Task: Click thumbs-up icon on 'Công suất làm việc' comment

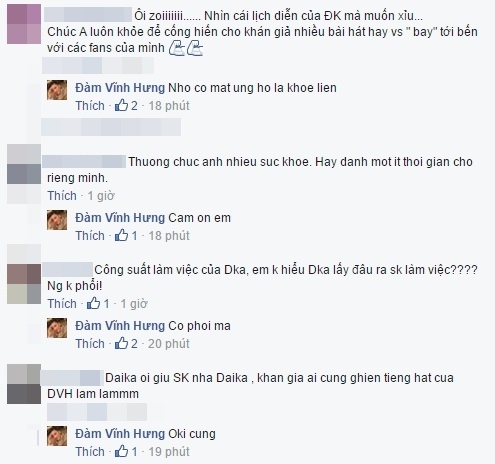Action: tap(93, 304)
